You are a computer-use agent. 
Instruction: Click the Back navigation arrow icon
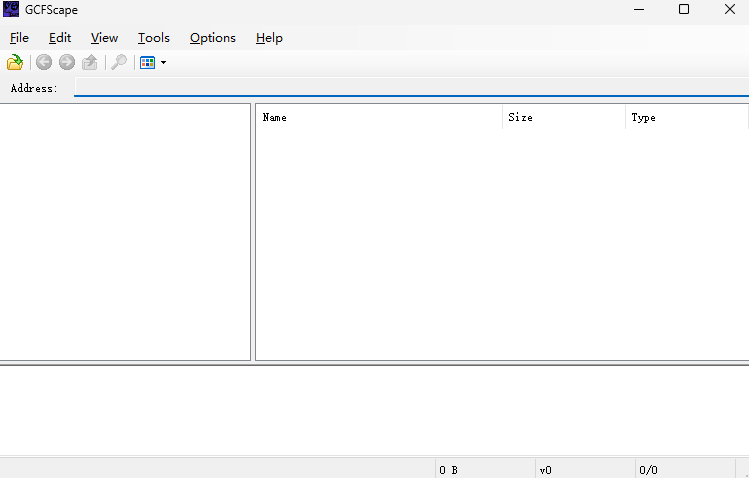[44, 63]
